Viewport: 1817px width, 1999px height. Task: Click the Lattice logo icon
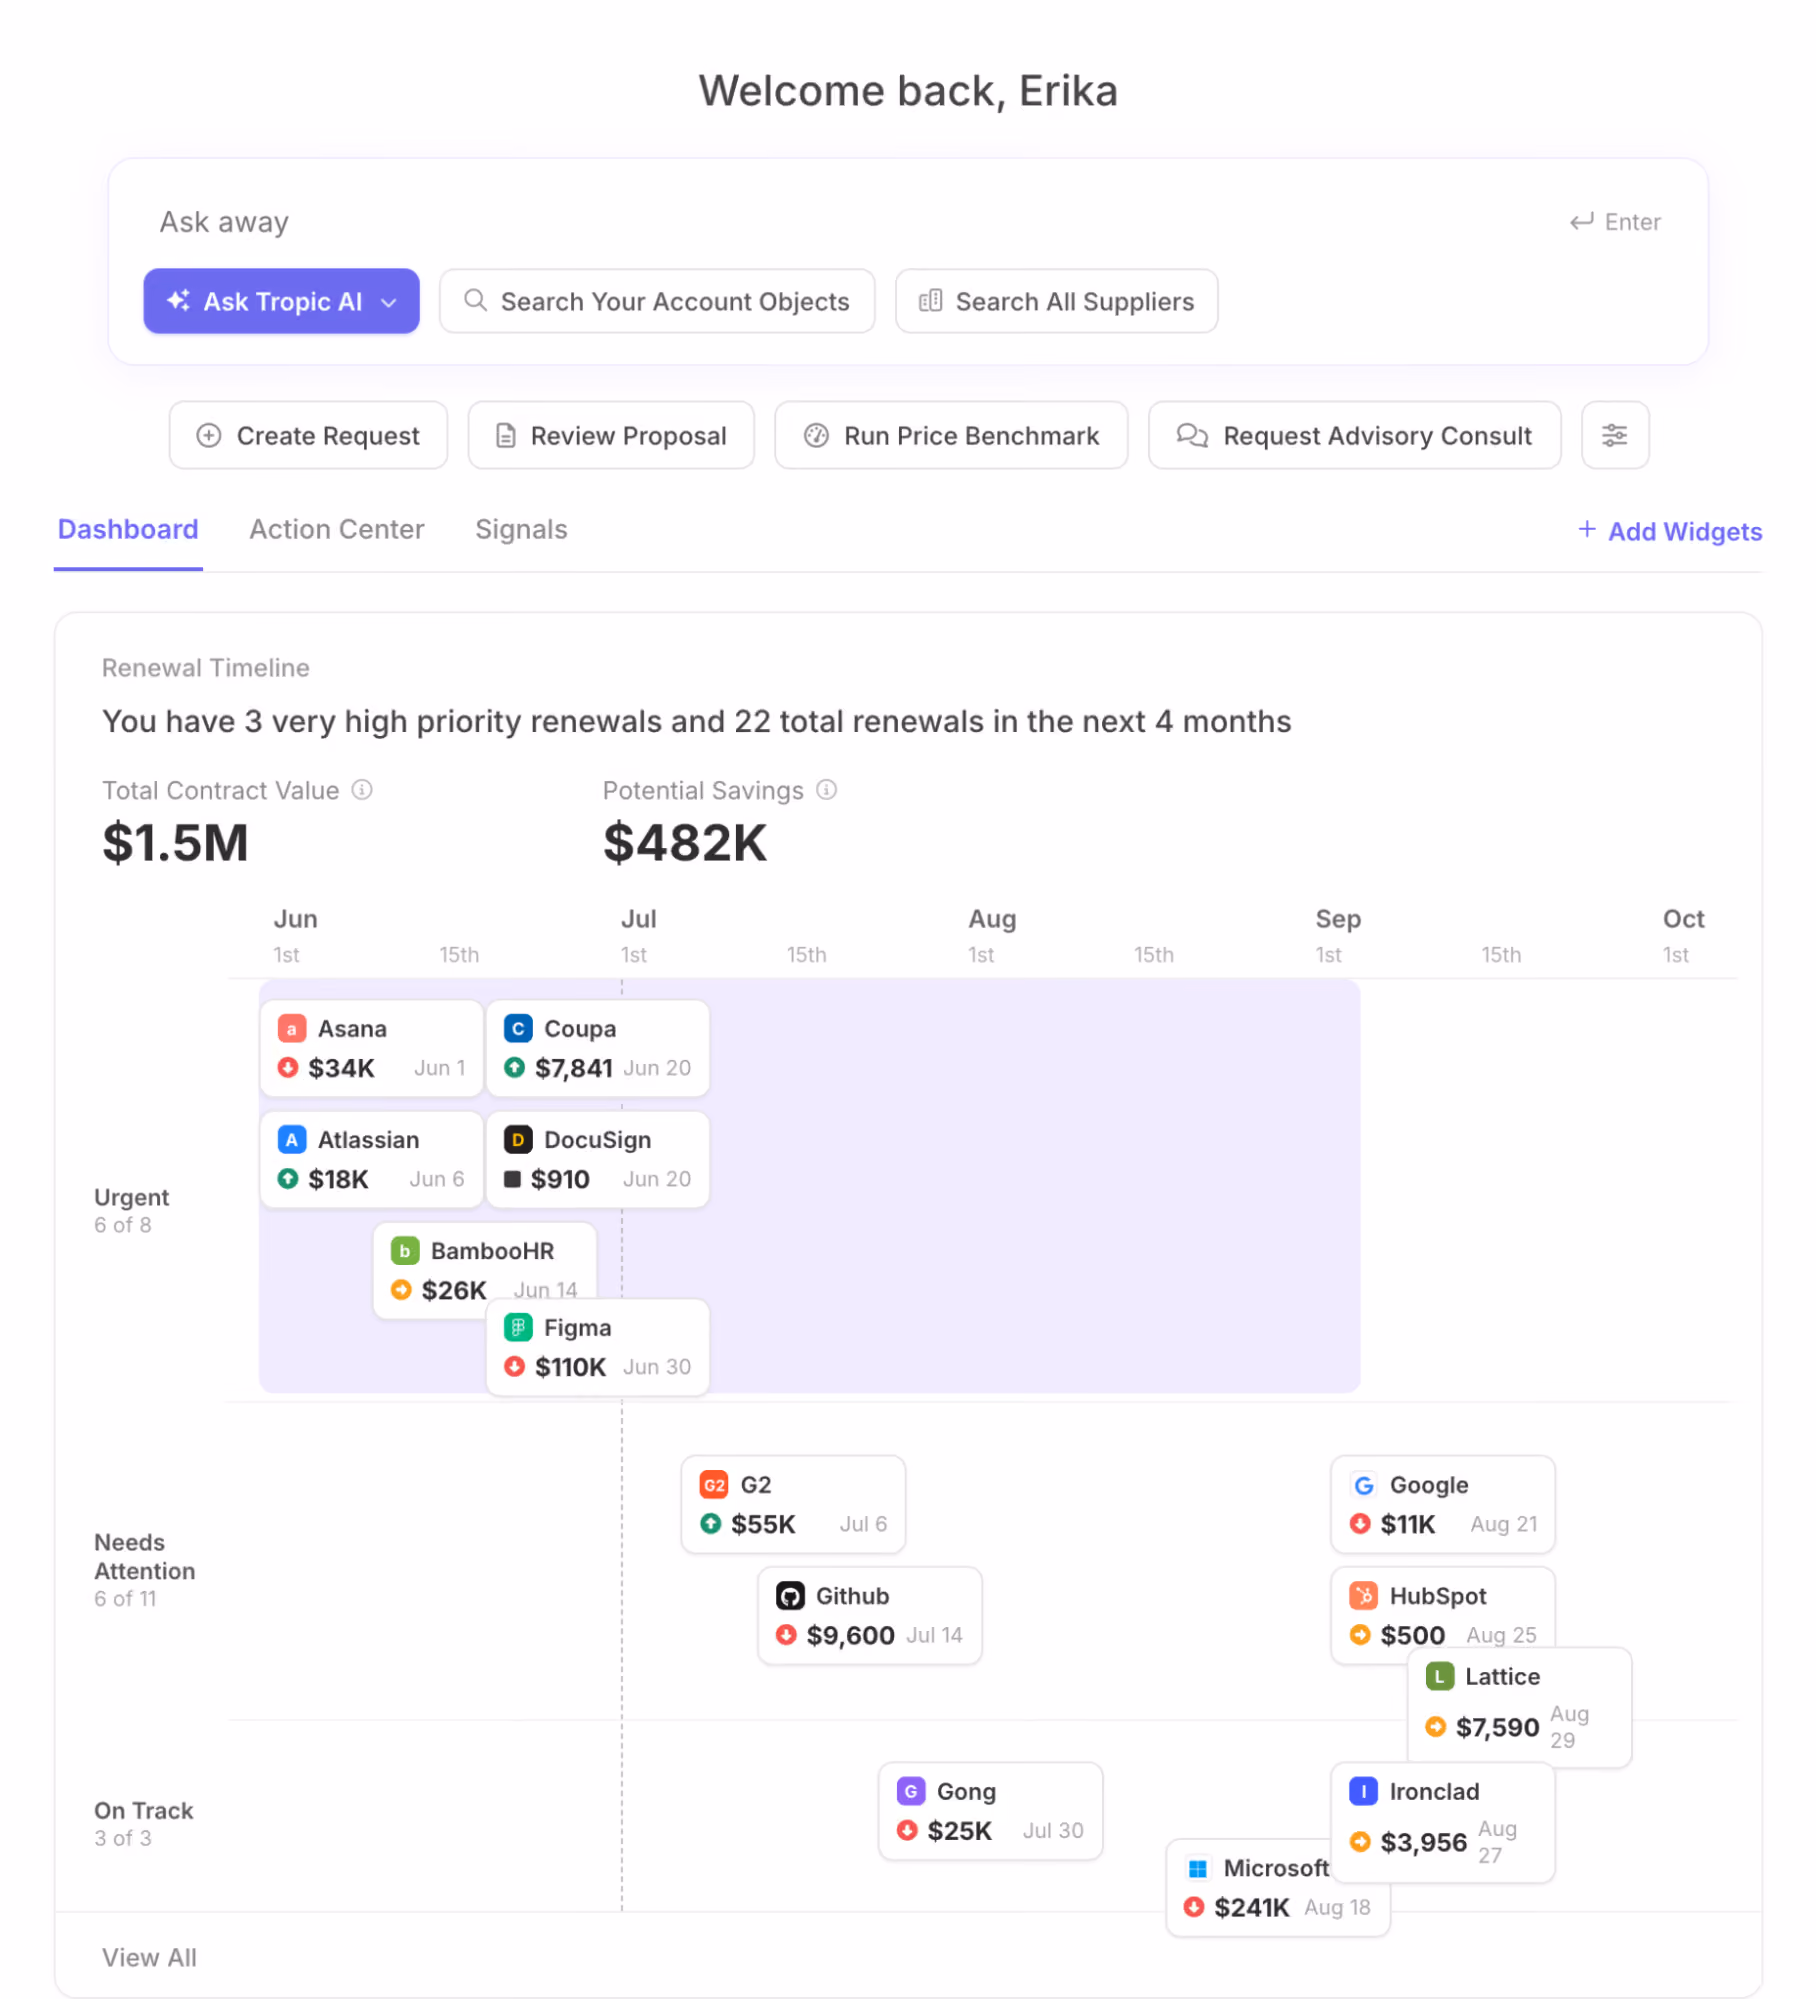(1439, 1676)
